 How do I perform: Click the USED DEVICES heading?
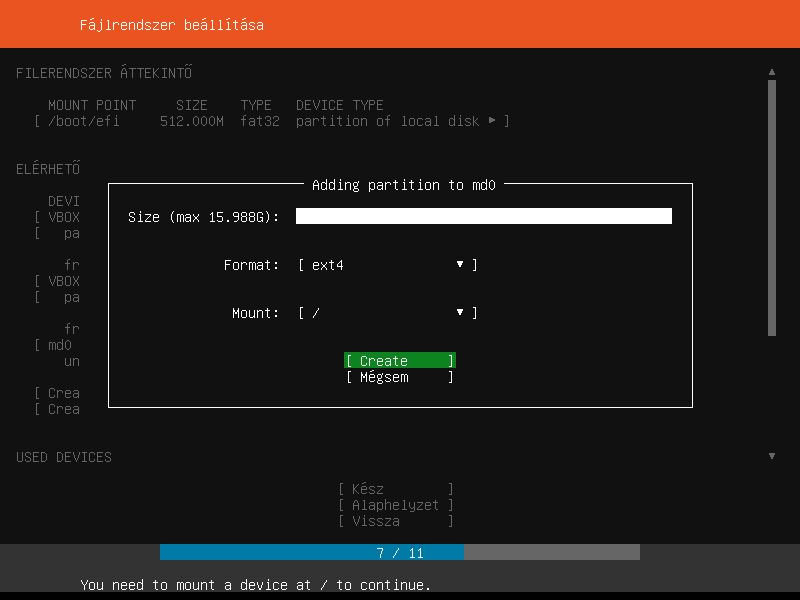(x=64, y=457)
